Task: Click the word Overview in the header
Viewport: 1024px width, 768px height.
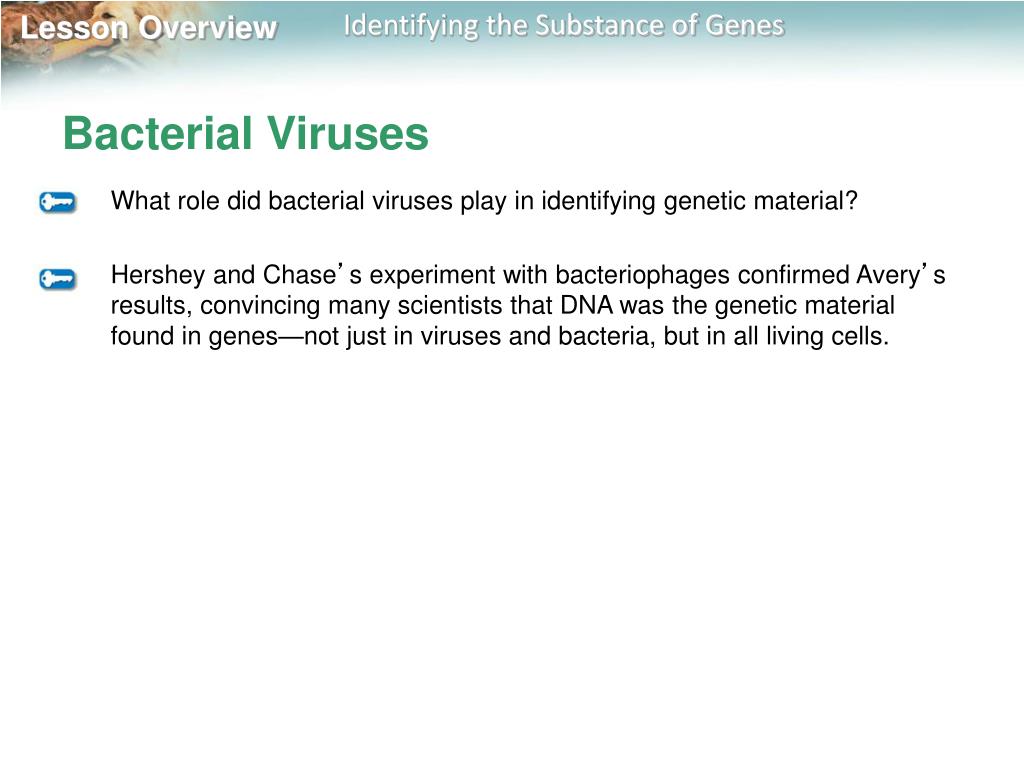Action: 208,28
